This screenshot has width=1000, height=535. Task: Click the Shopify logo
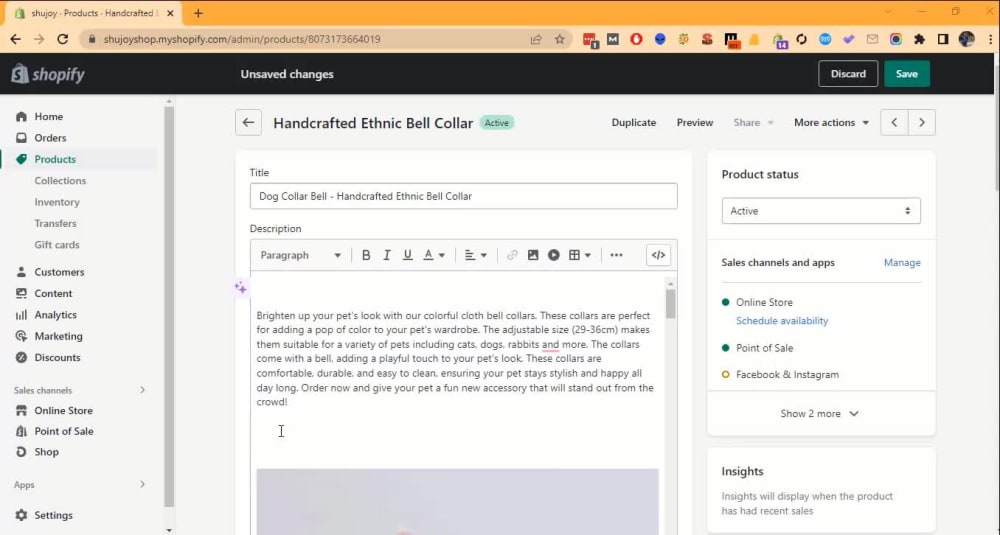(x=48, y=74)
